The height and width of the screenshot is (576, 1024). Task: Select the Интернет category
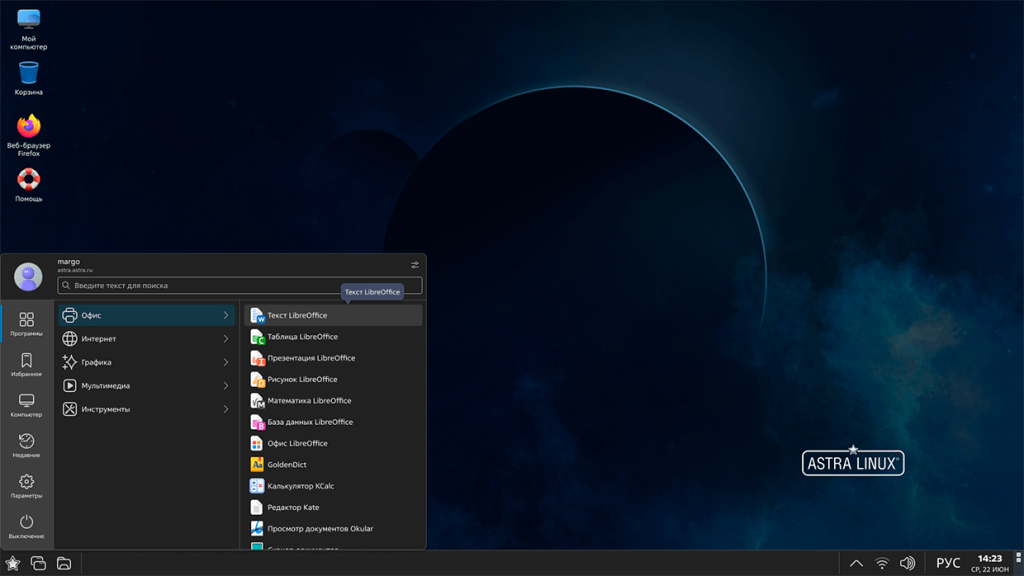146,339
